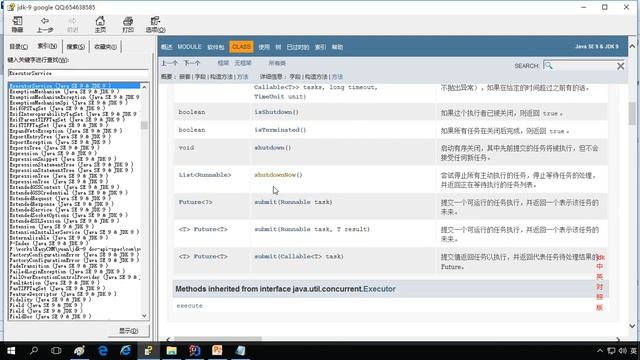Select ExemptionMechanismSpi in index list
640x360 pixels.
coord(68,103)
